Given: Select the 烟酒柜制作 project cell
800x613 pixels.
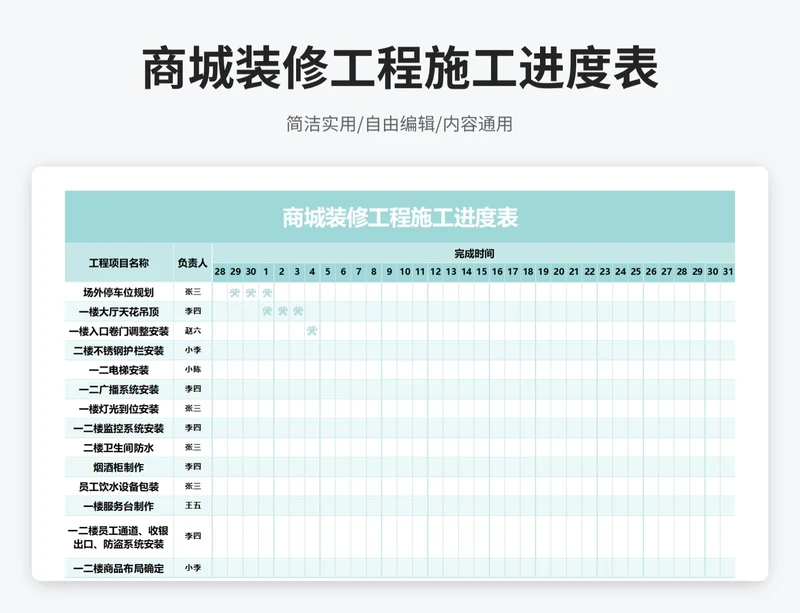Looking at the screenshot, I should coord(119,467).
